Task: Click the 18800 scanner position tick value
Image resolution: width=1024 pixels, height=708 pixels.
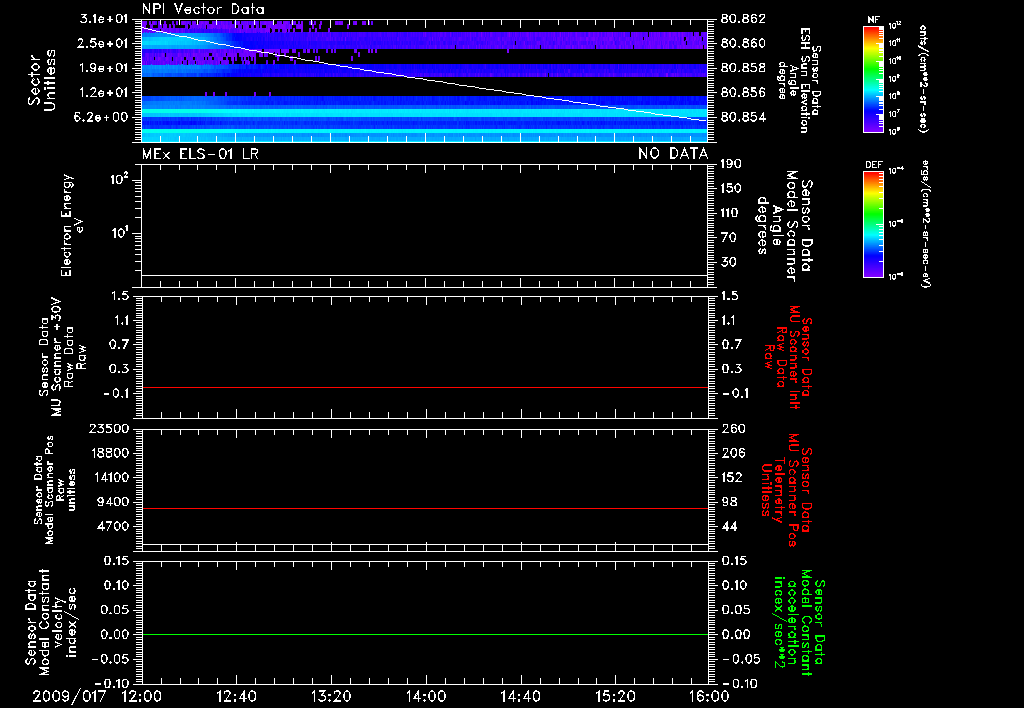Action: 110,453
